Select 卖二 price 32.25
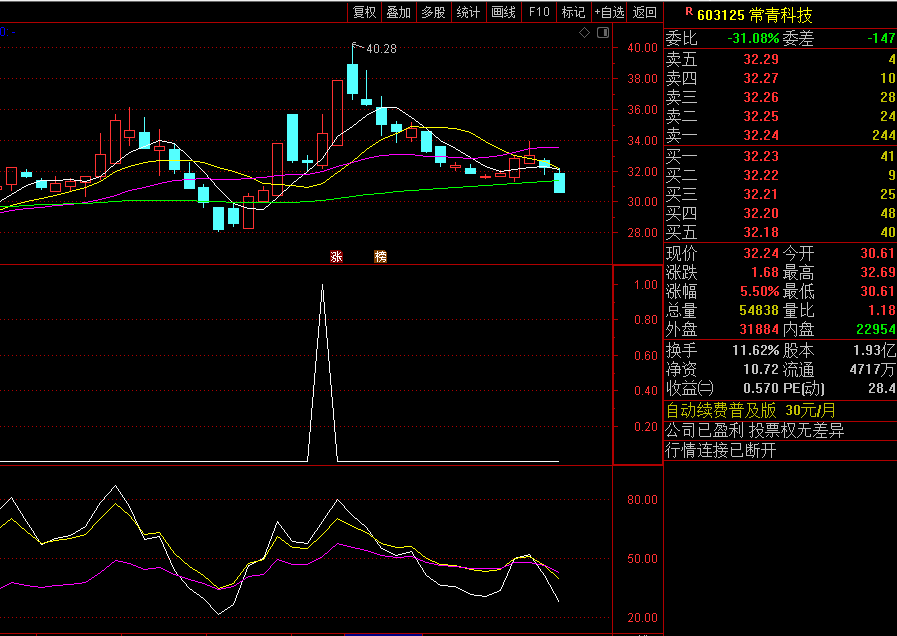 pos(761,116)
